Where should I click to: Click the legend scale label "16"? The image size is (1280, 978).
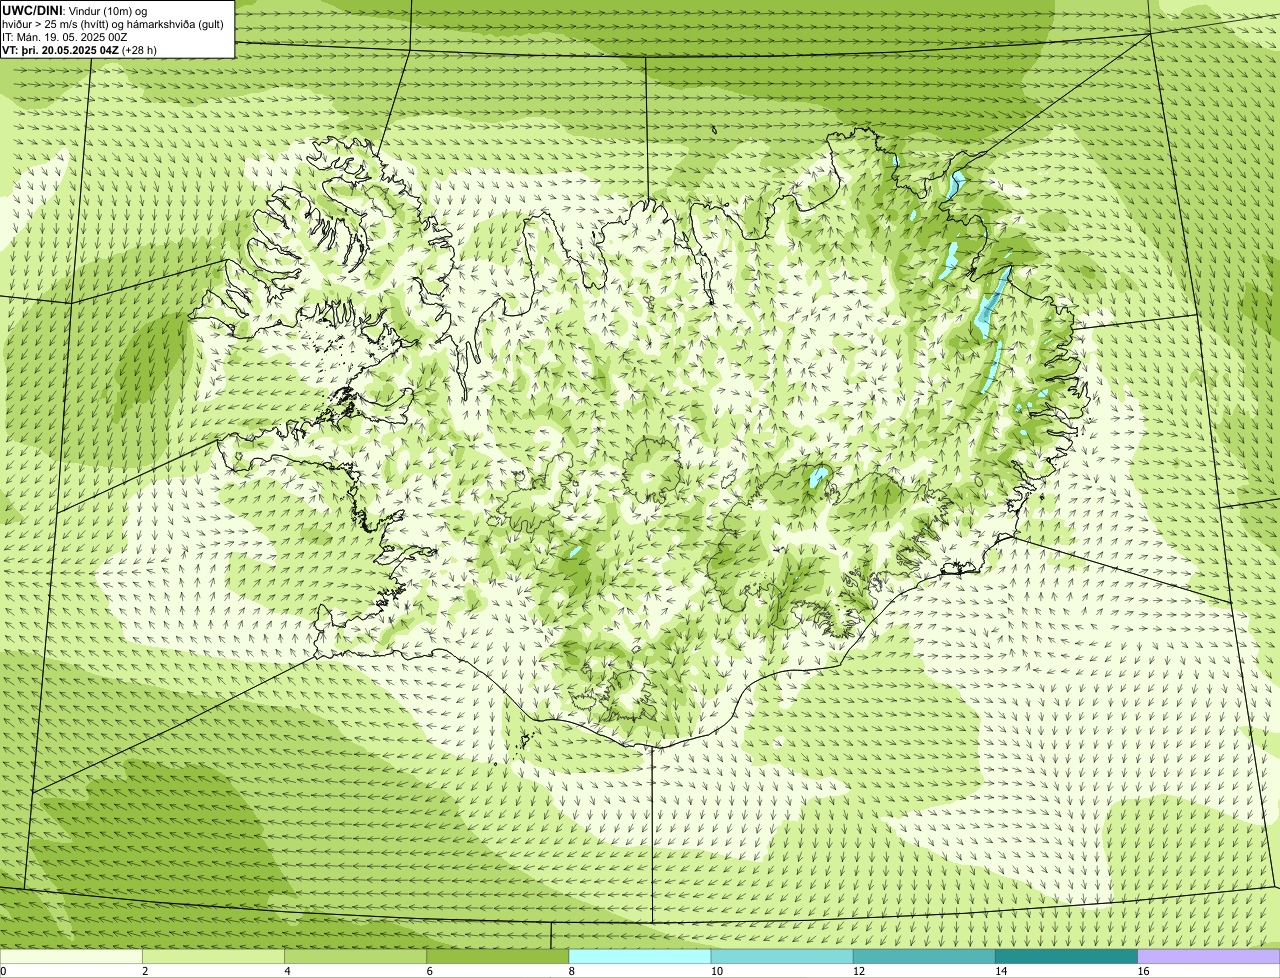click(x=1143, y=971)
